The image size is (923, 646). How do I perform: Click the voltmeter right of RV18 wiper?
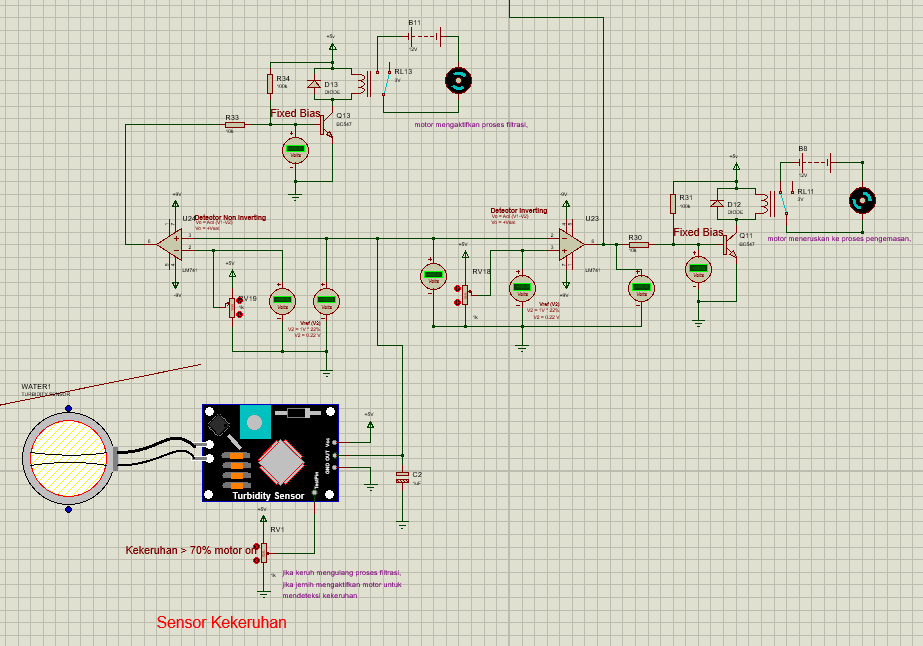[522, 289]
